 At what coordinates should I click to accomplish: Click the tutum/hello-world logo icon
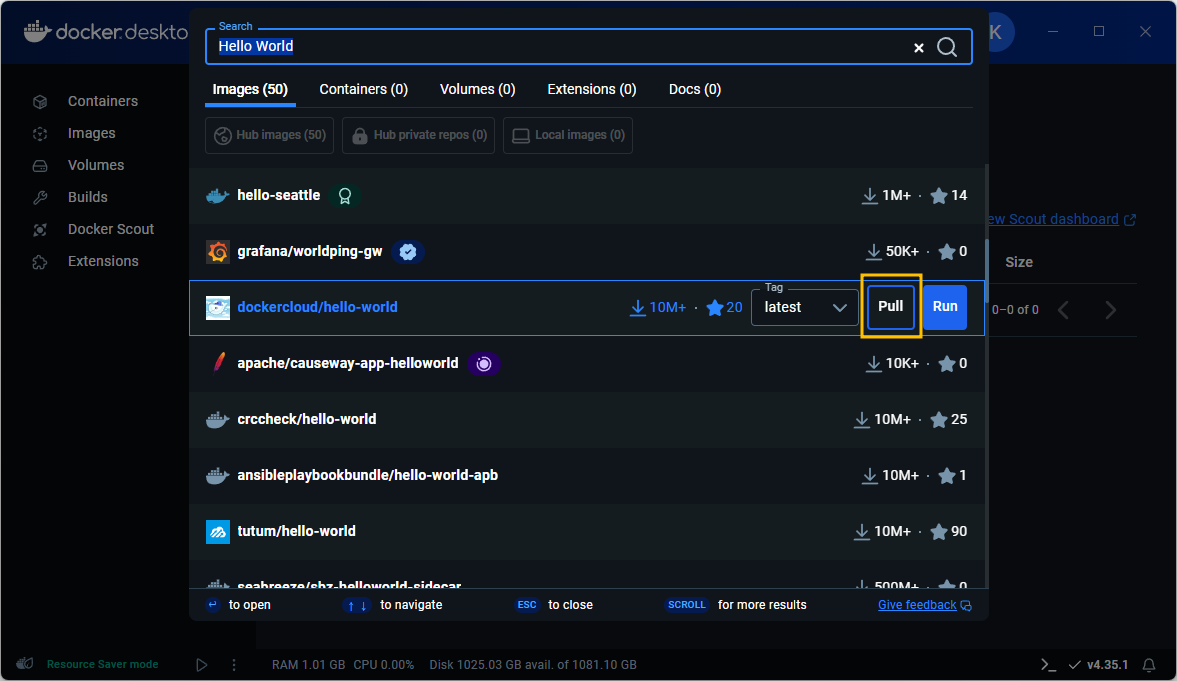click(218, 532)
